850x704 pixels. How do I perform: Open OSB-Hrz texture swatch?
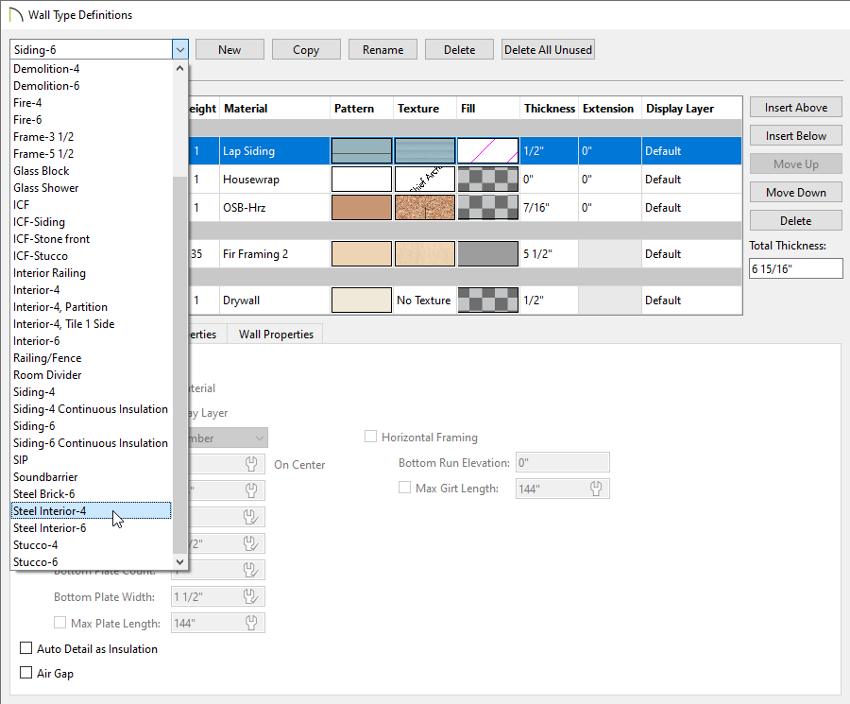click(425, 208)
